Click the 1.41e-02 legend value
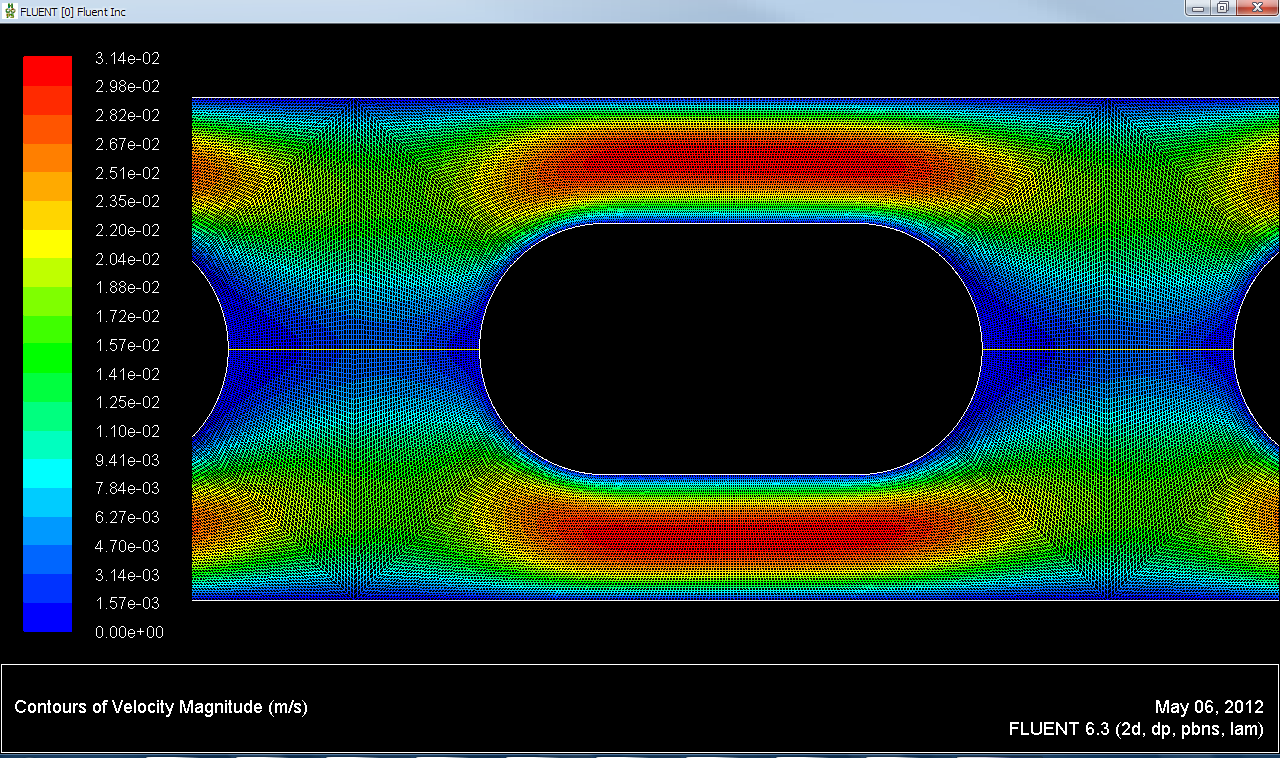1280x758 pixels. 128,374
